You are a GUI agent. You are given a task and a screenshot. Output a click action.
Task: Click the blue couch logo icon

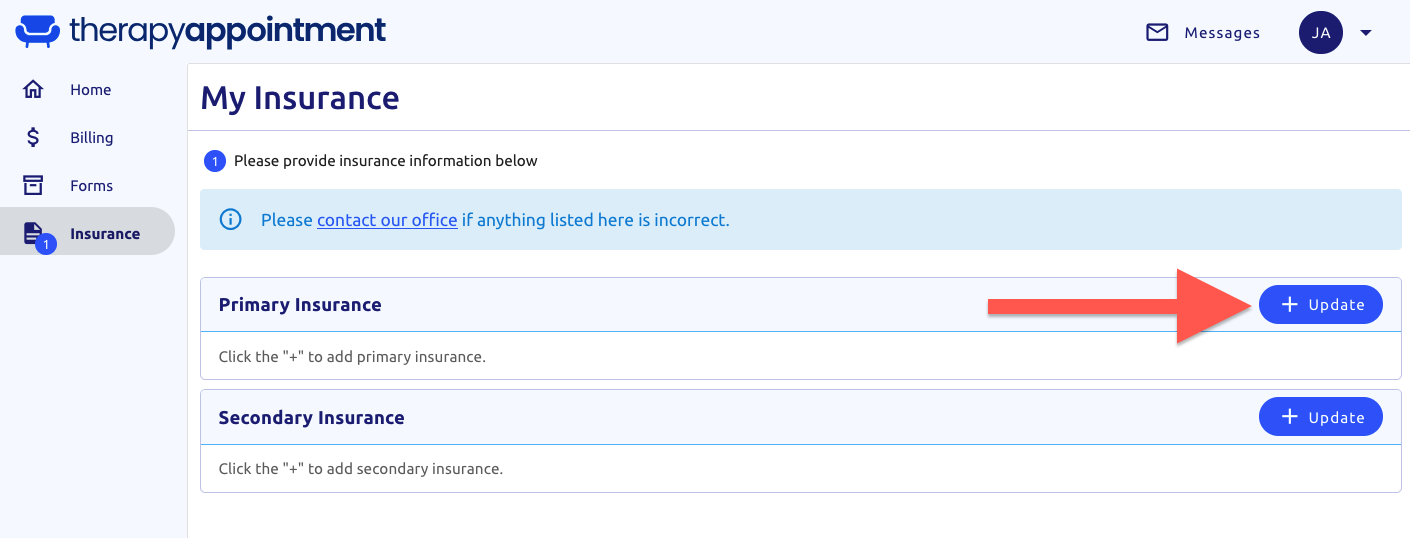(x=38, y=31)
